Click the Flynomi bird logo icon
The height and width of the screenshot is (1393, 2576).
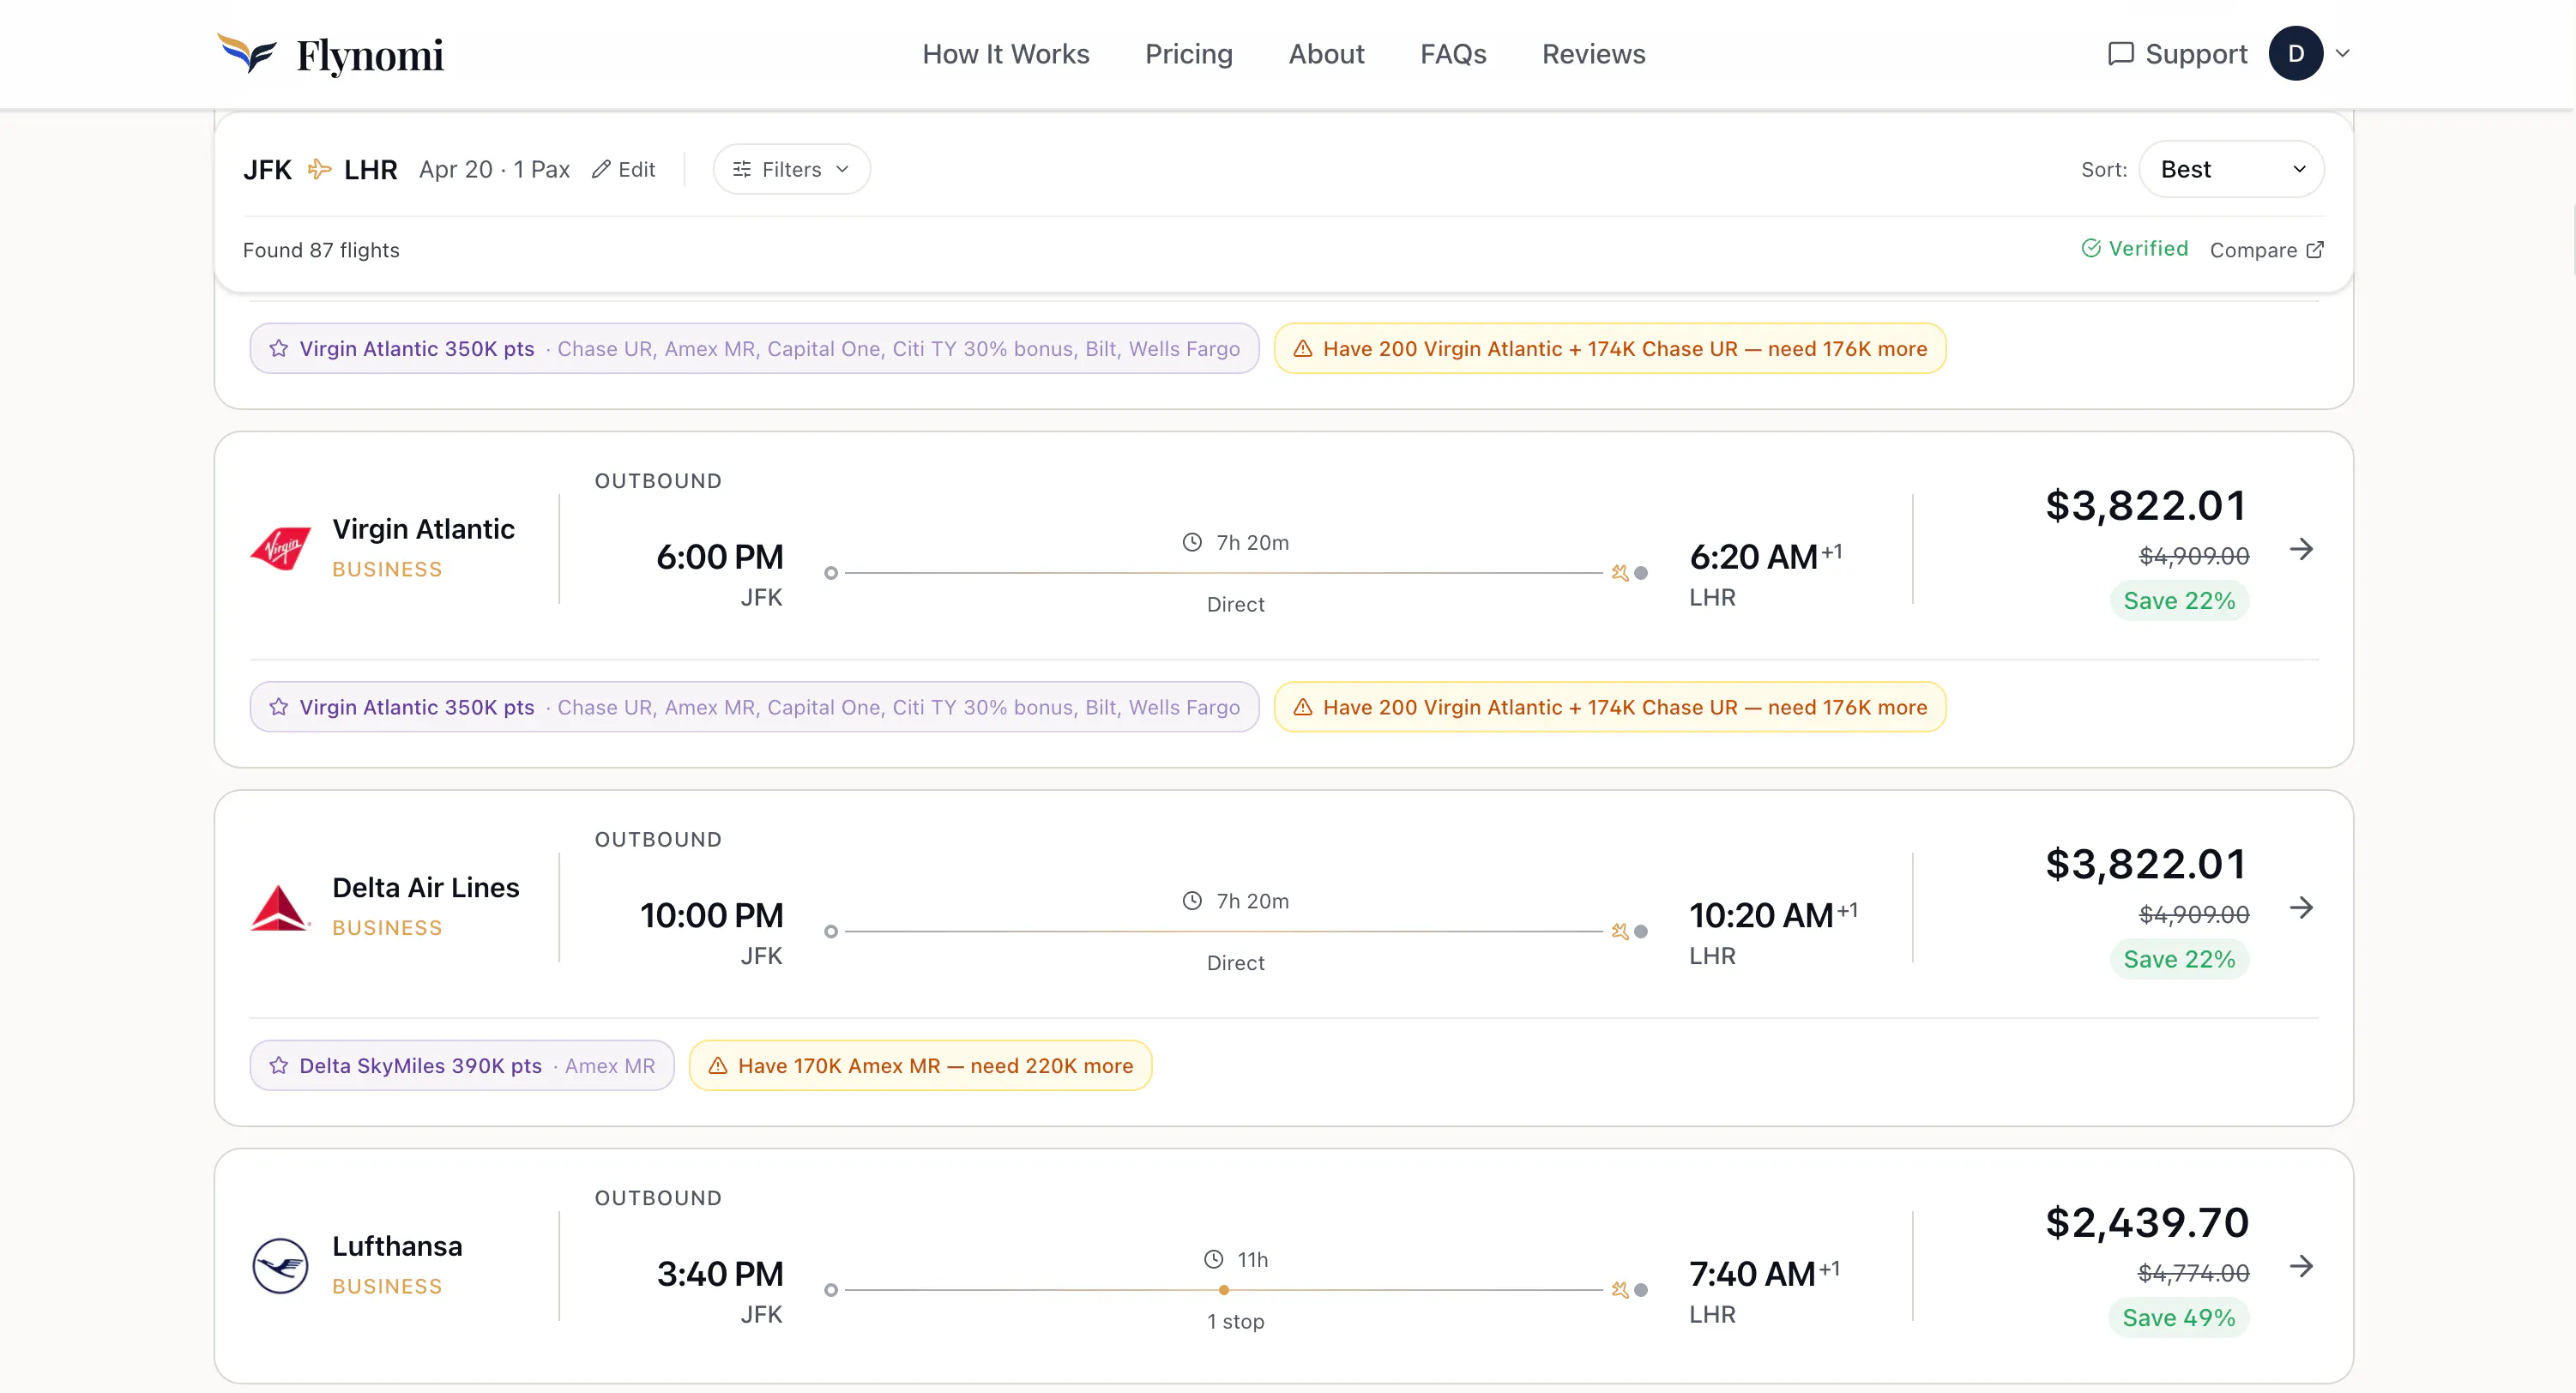point(247,53)
